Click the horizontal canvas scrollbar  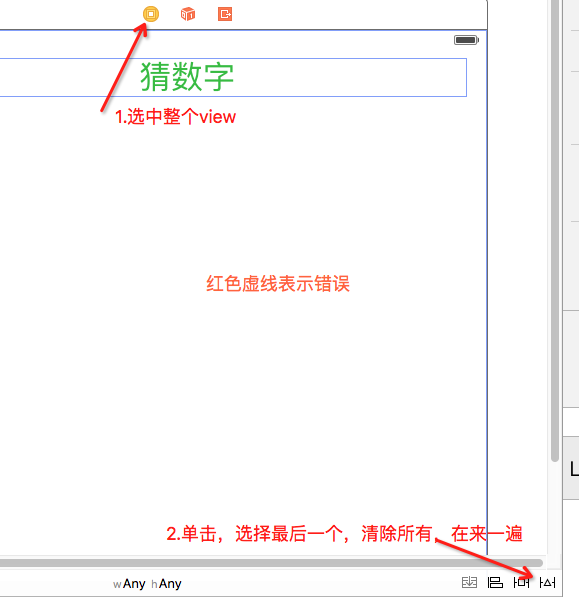point(271,563)
